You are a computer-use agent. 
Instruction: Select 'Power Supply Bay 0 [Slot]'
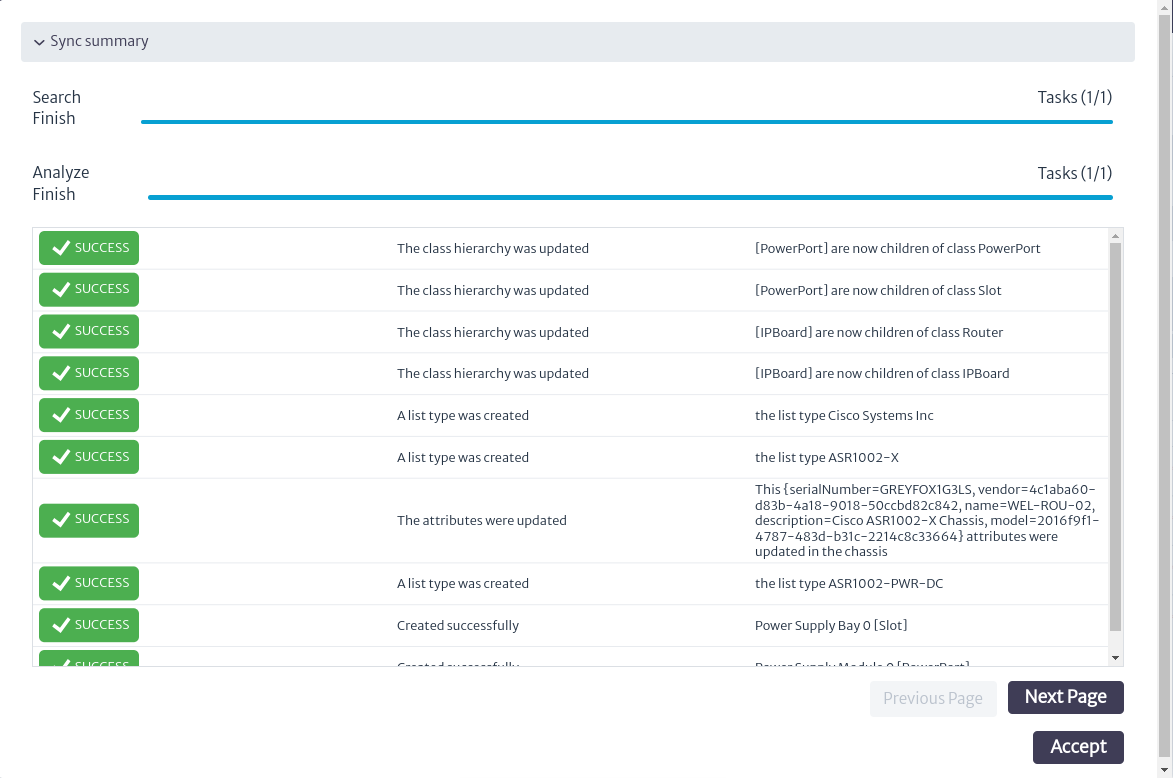click(830, 625)
